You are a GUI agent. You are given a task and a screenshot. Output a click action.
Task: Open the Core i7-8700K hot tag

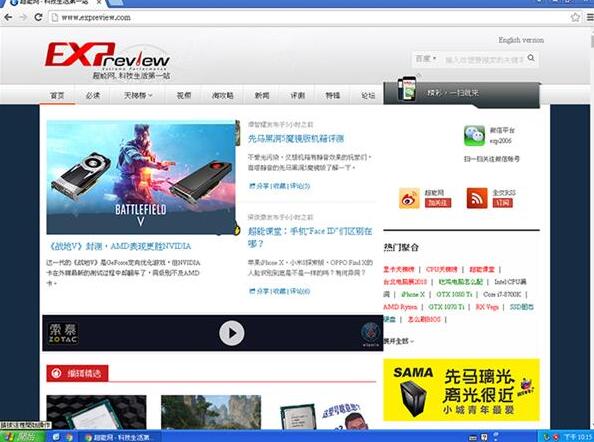click(502, 294)
